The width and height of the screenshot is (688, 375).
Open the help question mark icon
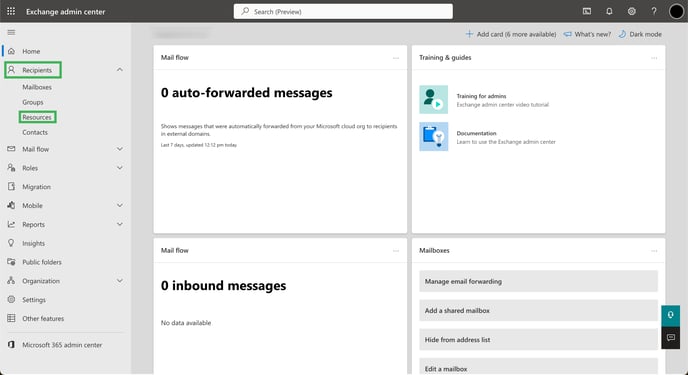(654, 11)
